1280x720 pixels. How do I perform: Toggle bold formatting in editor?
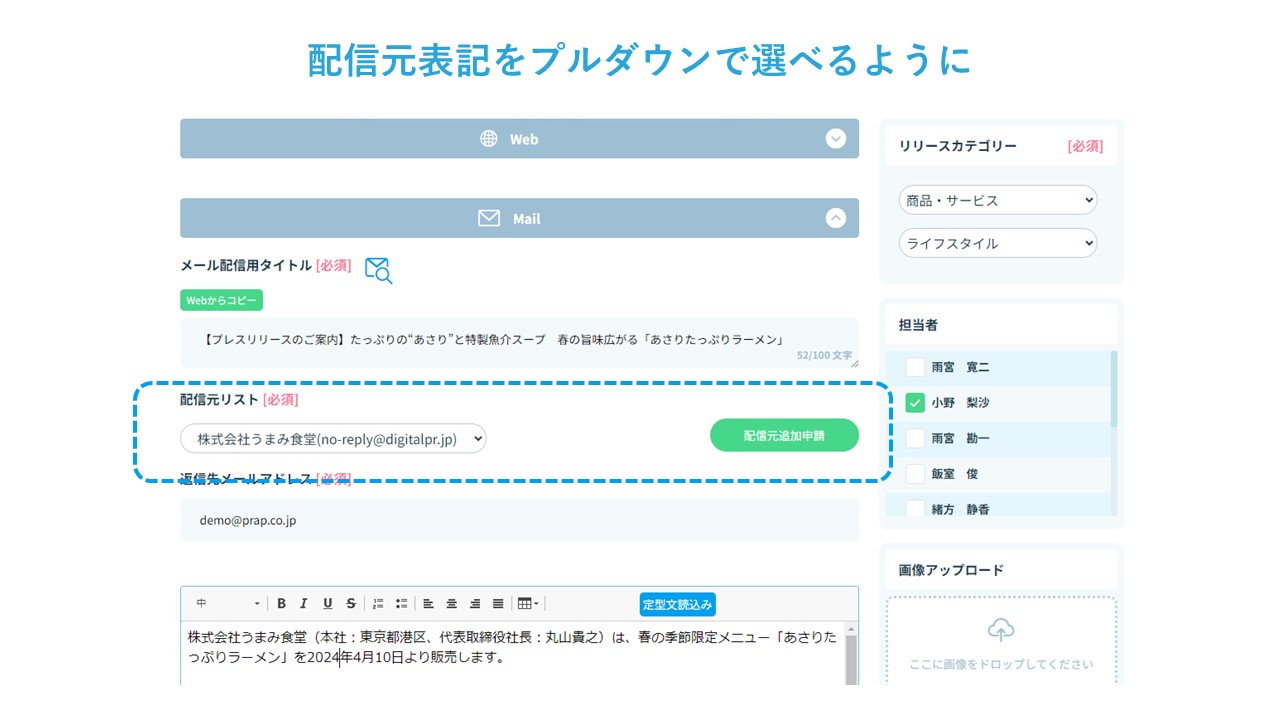click(x=282, y=604)
